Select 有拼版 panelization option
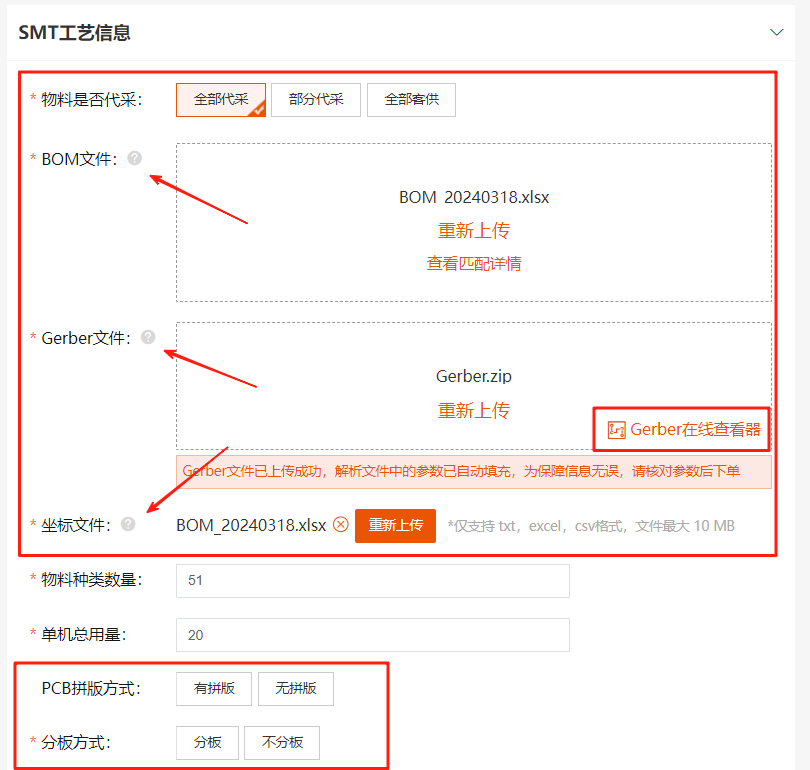 [214, 688]
